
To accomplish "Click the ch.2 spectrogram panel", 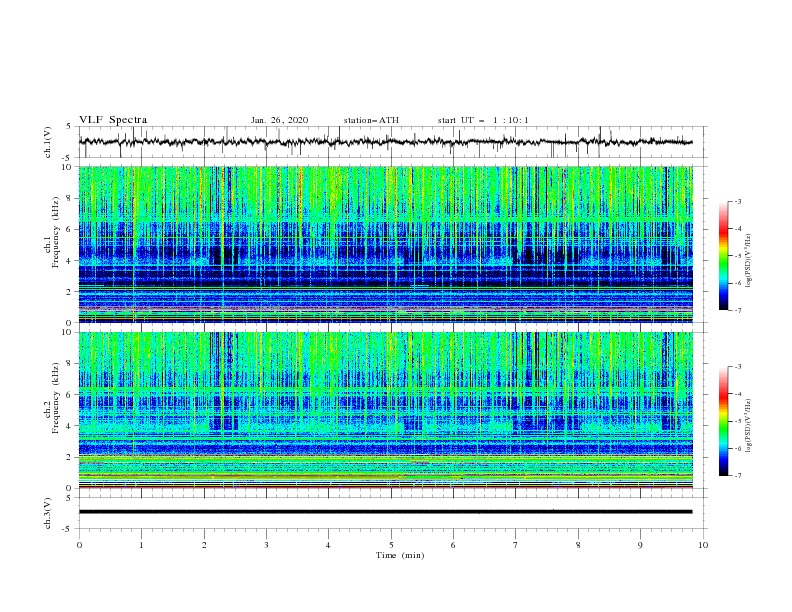I will [x=385, y=410].
